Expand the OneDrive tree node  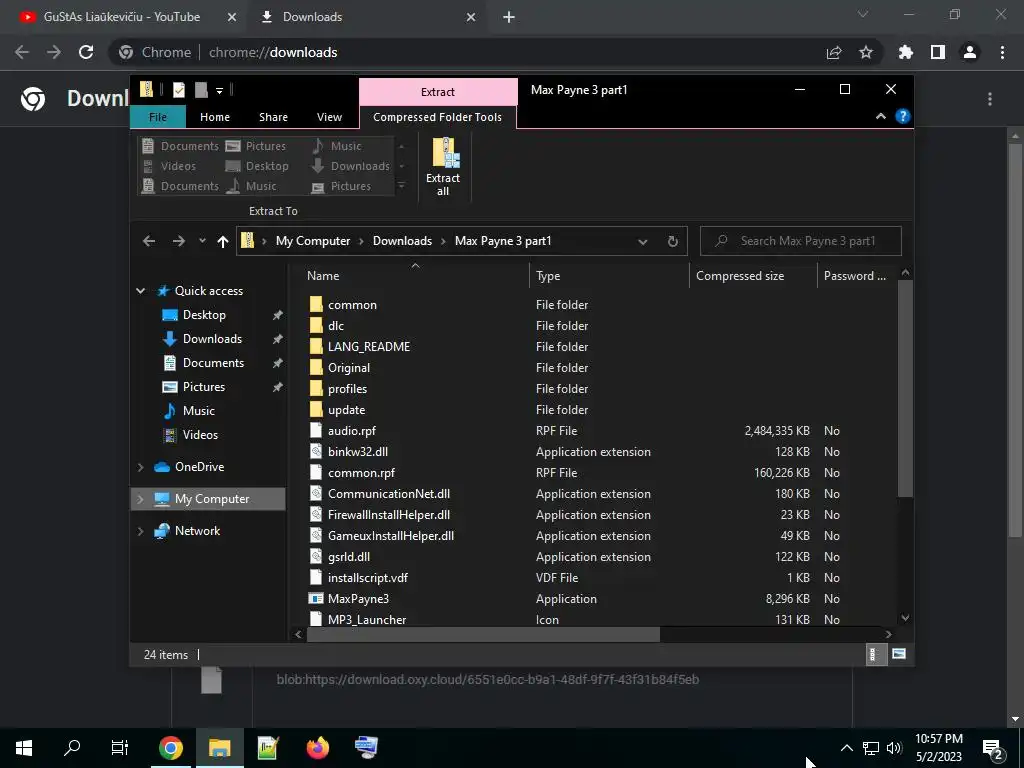coord(140,467)
